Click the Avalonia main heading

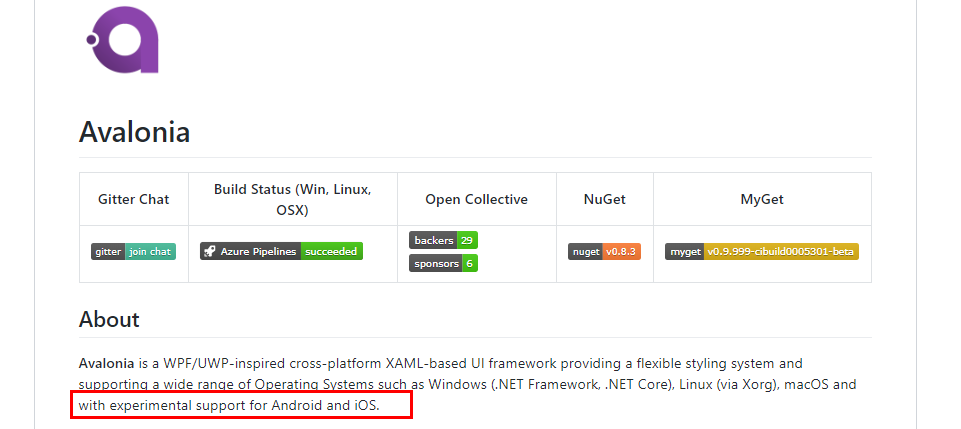coord(134,132)
